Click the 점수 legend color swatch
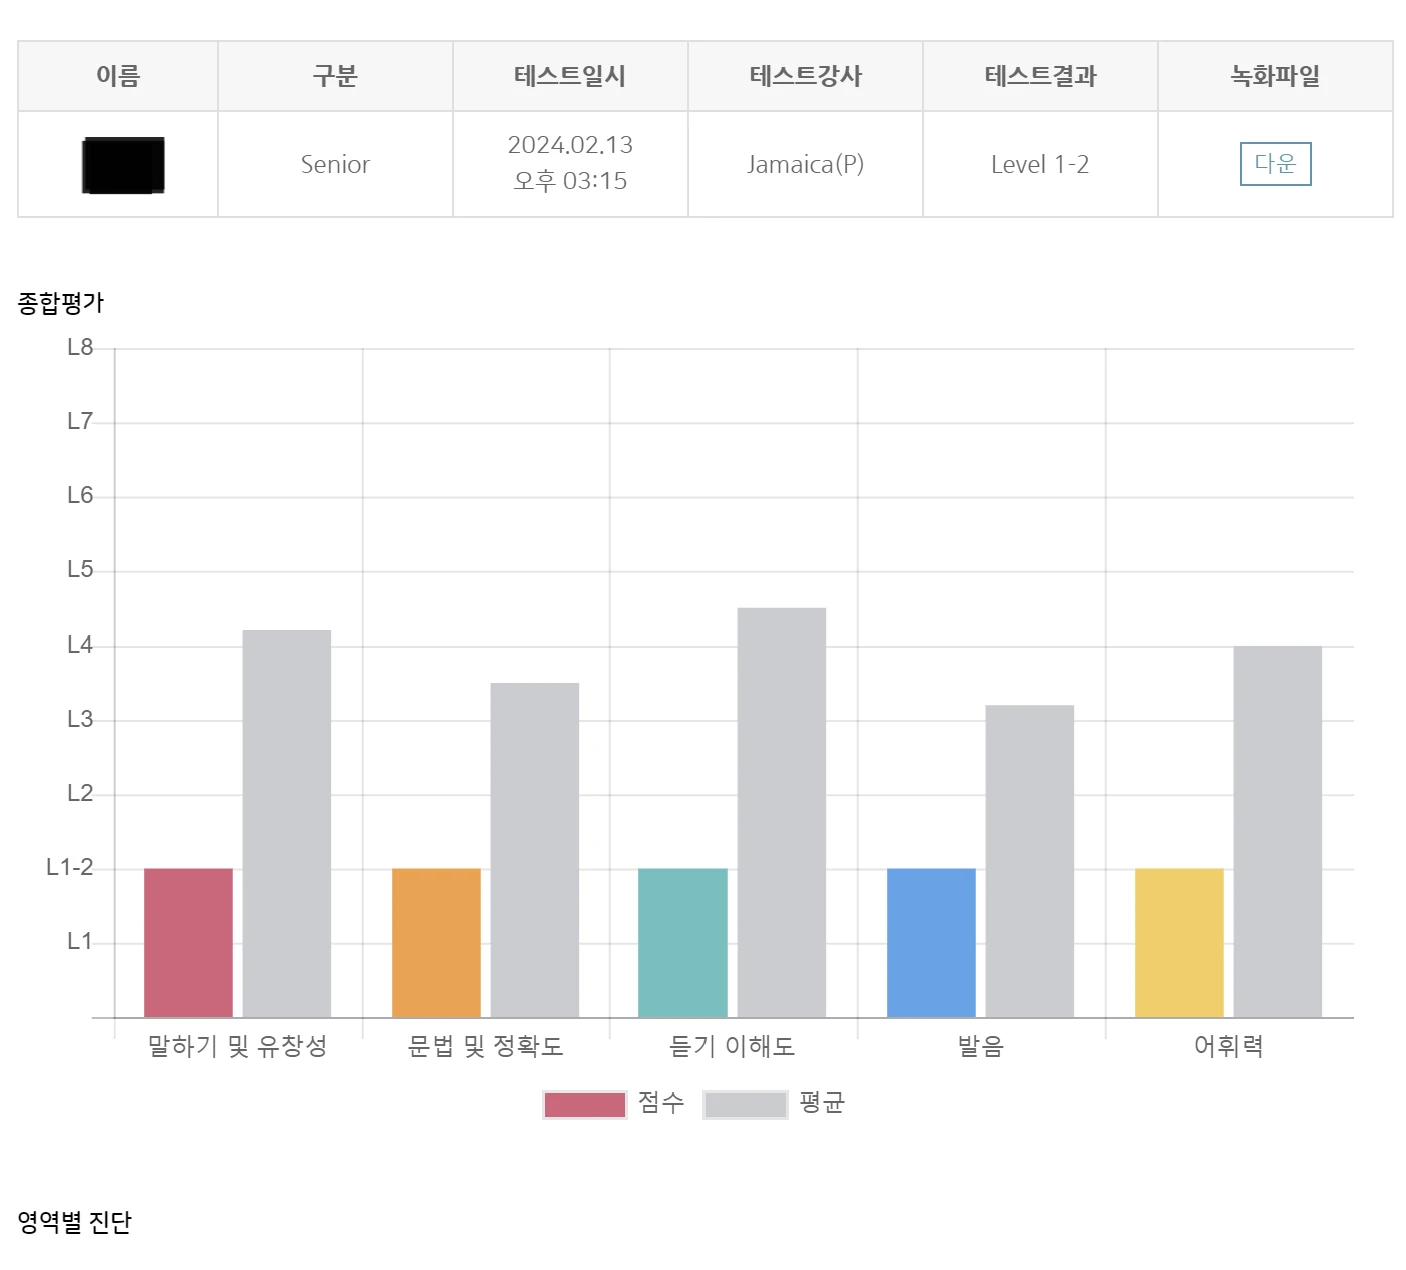Viewport: 1406px width, 1270px height. (584, 1103)
